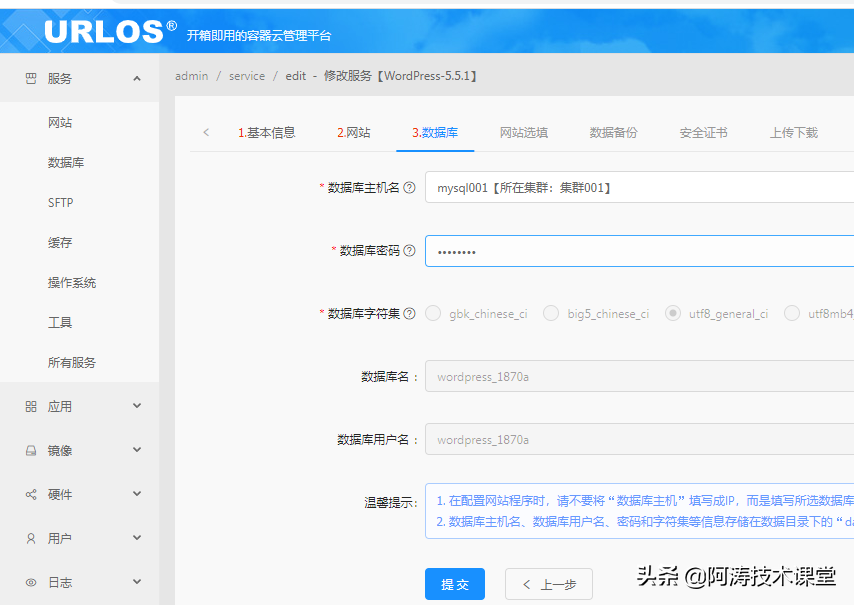Switch to 2.网站 tab
The height and width of the screenshot is (605, 854).
point(354,132)
